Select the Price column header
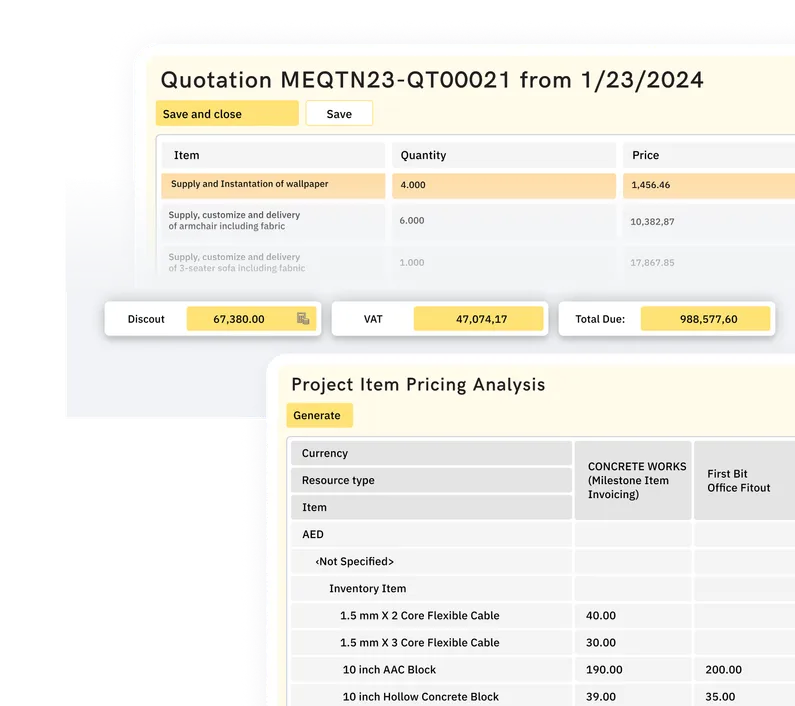Viewport: 795px width, 706px height. [x=709, y=155]
